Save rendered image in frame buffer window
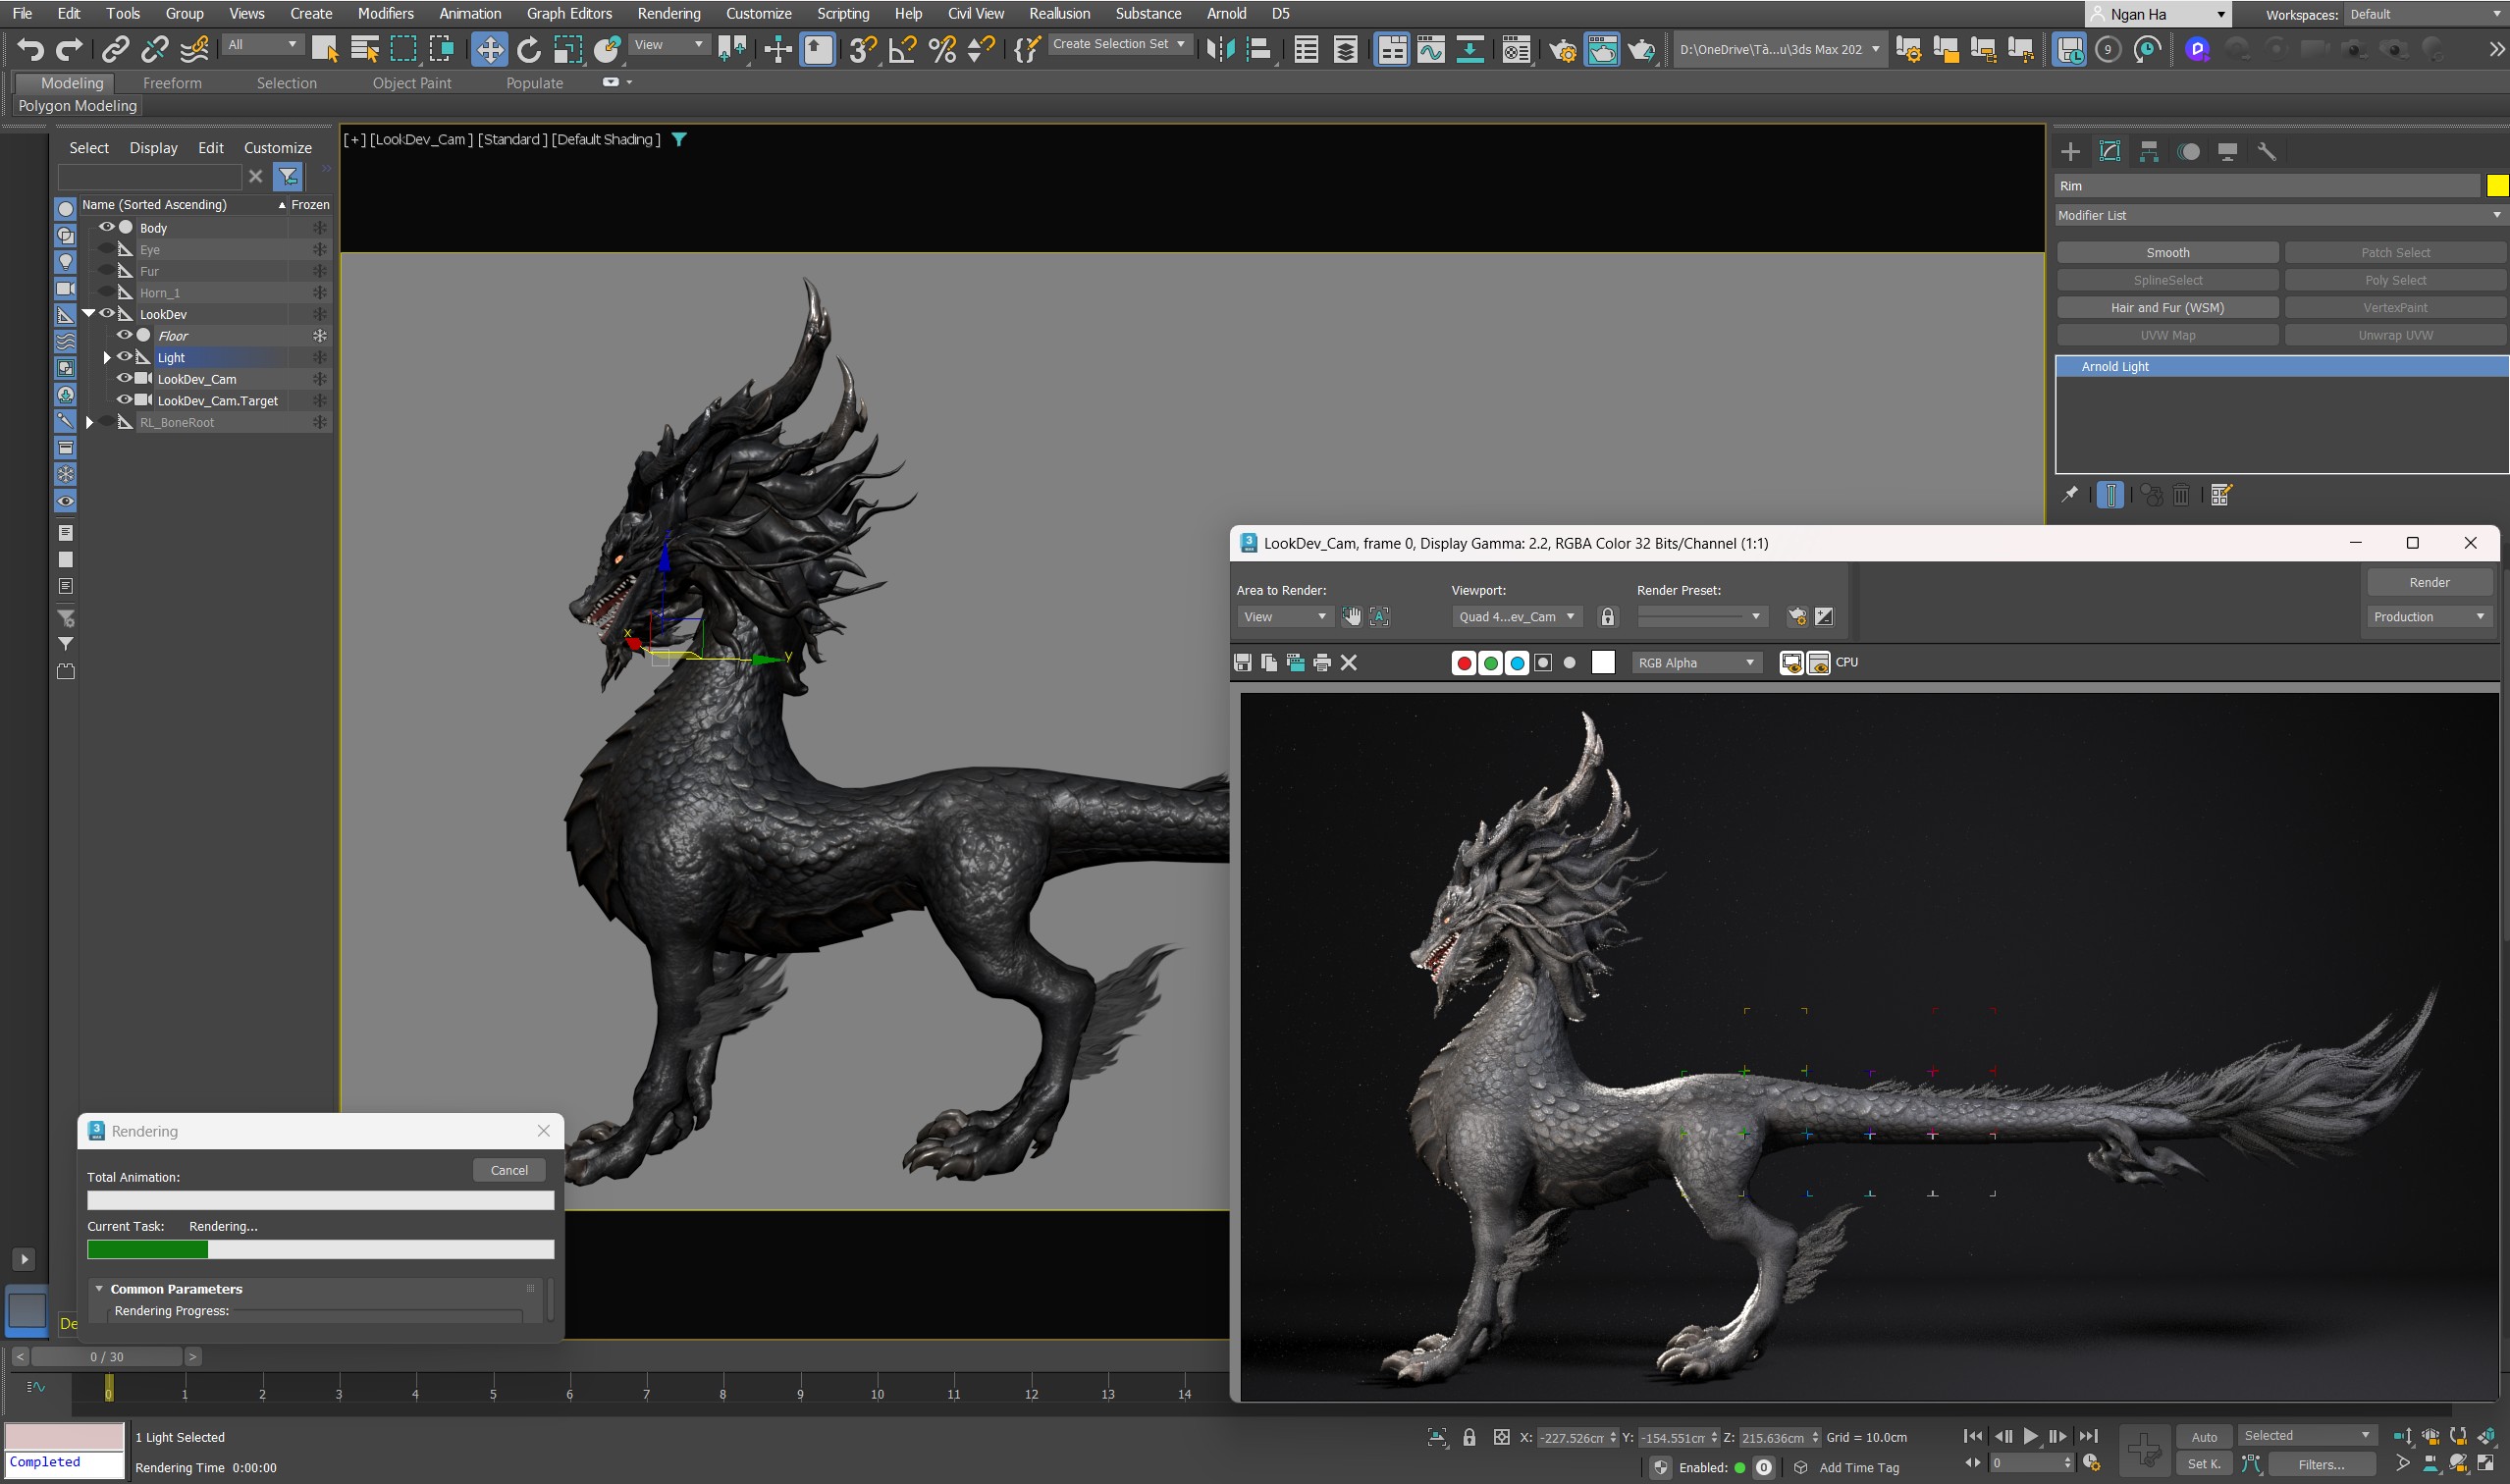This screenshot has height=1484, width=2510. 1242,662
